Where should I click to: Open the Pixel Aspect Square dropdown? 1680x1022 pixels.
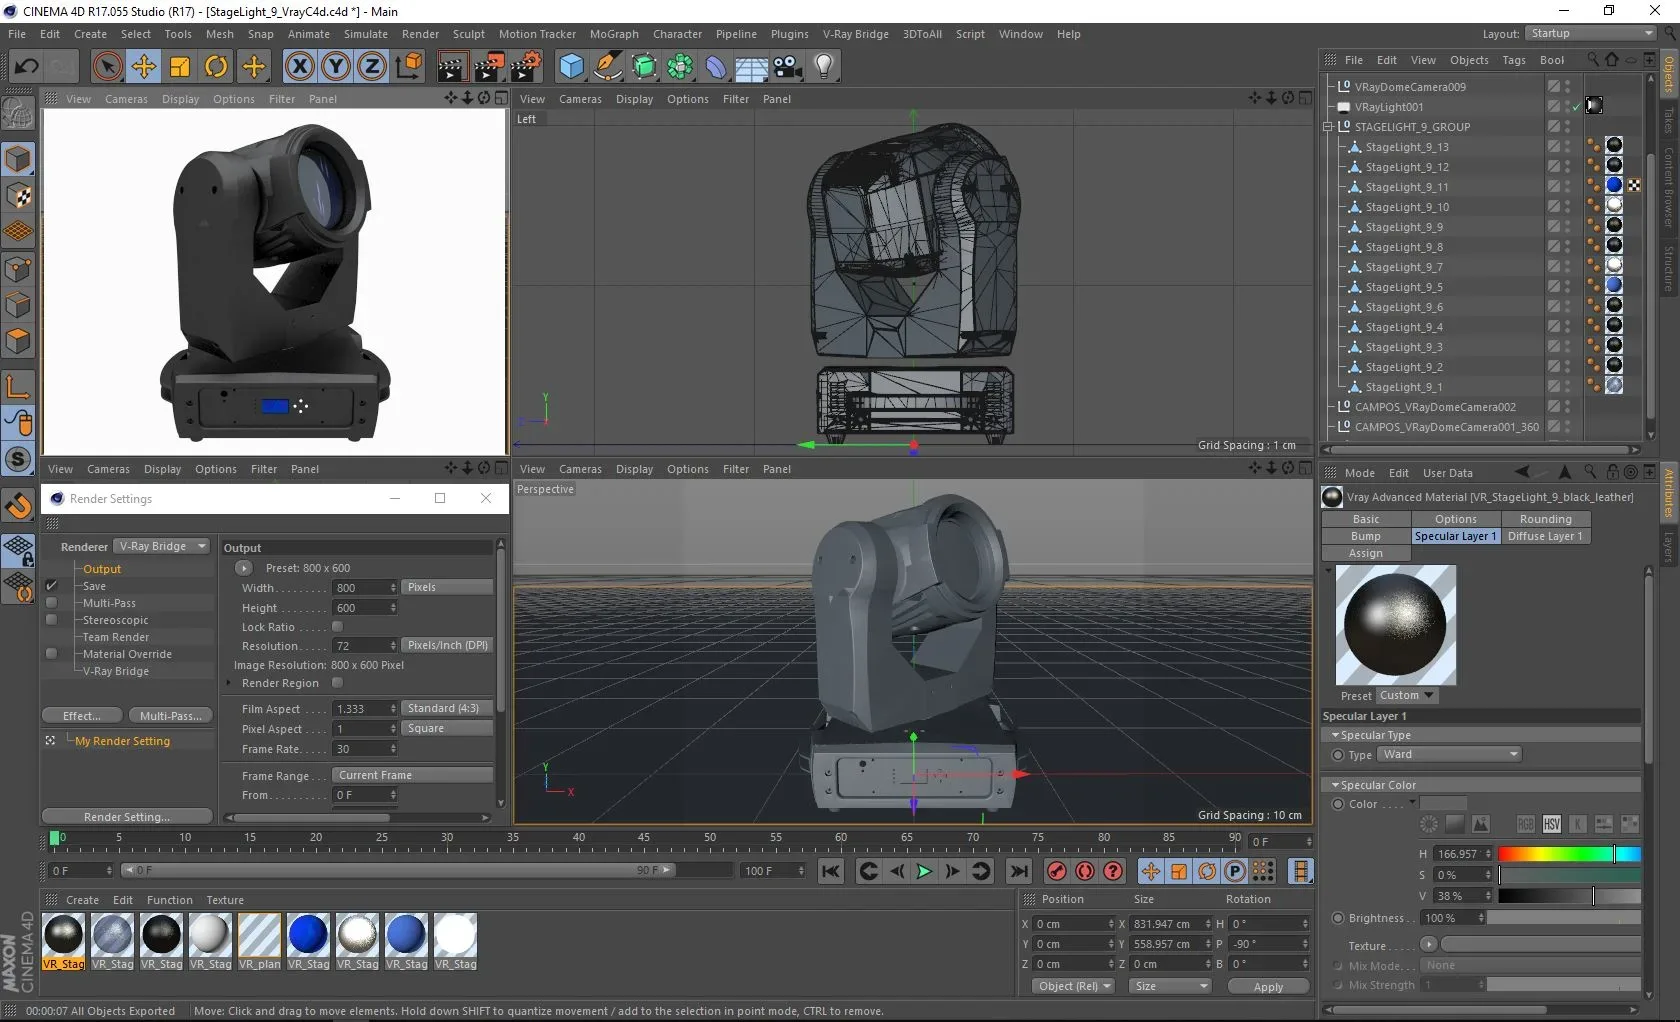click(x=447, y=728)
